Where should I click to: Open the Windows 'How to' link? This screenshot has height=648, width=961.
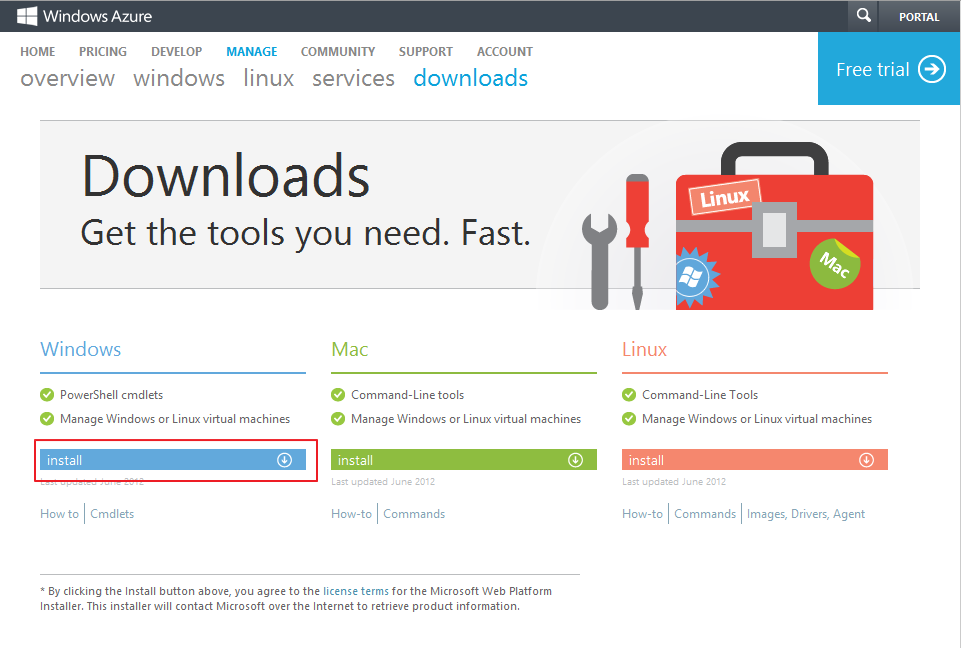[x=59, y=514]
